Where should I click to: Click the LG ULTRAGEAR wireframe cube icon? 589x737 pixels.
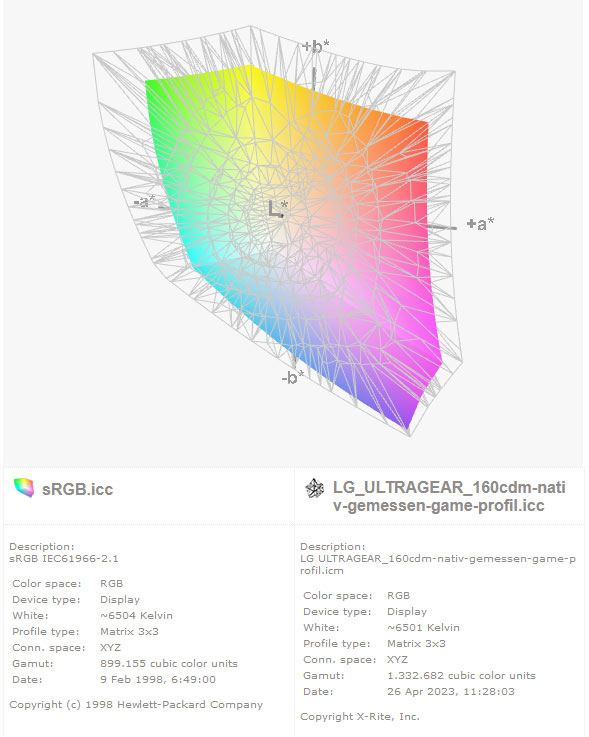point(314,488)
